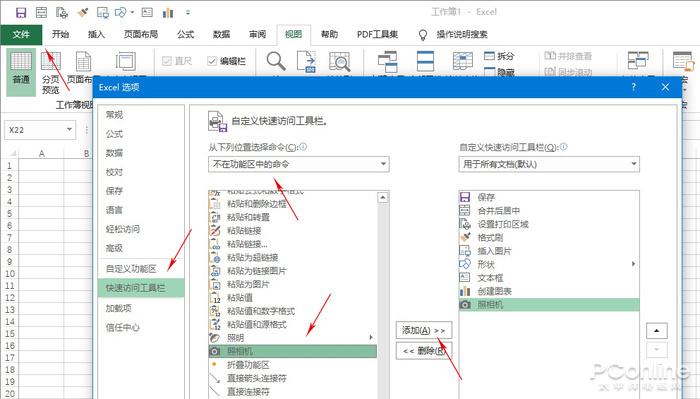Select 自定义功能区 in options sidebar

point(141,269)
